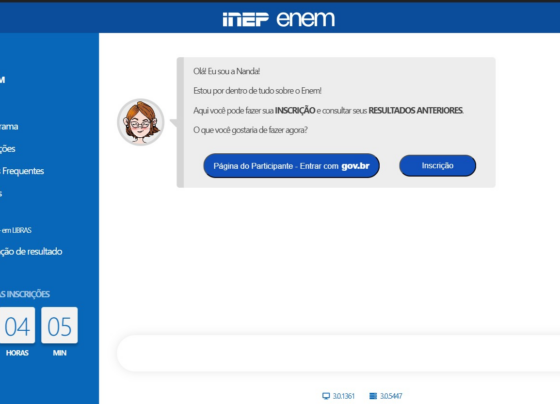This screenshot has height=404, width=560.
Task: Click the version number 3.0.5447
Action: click(x=391, y=396)
